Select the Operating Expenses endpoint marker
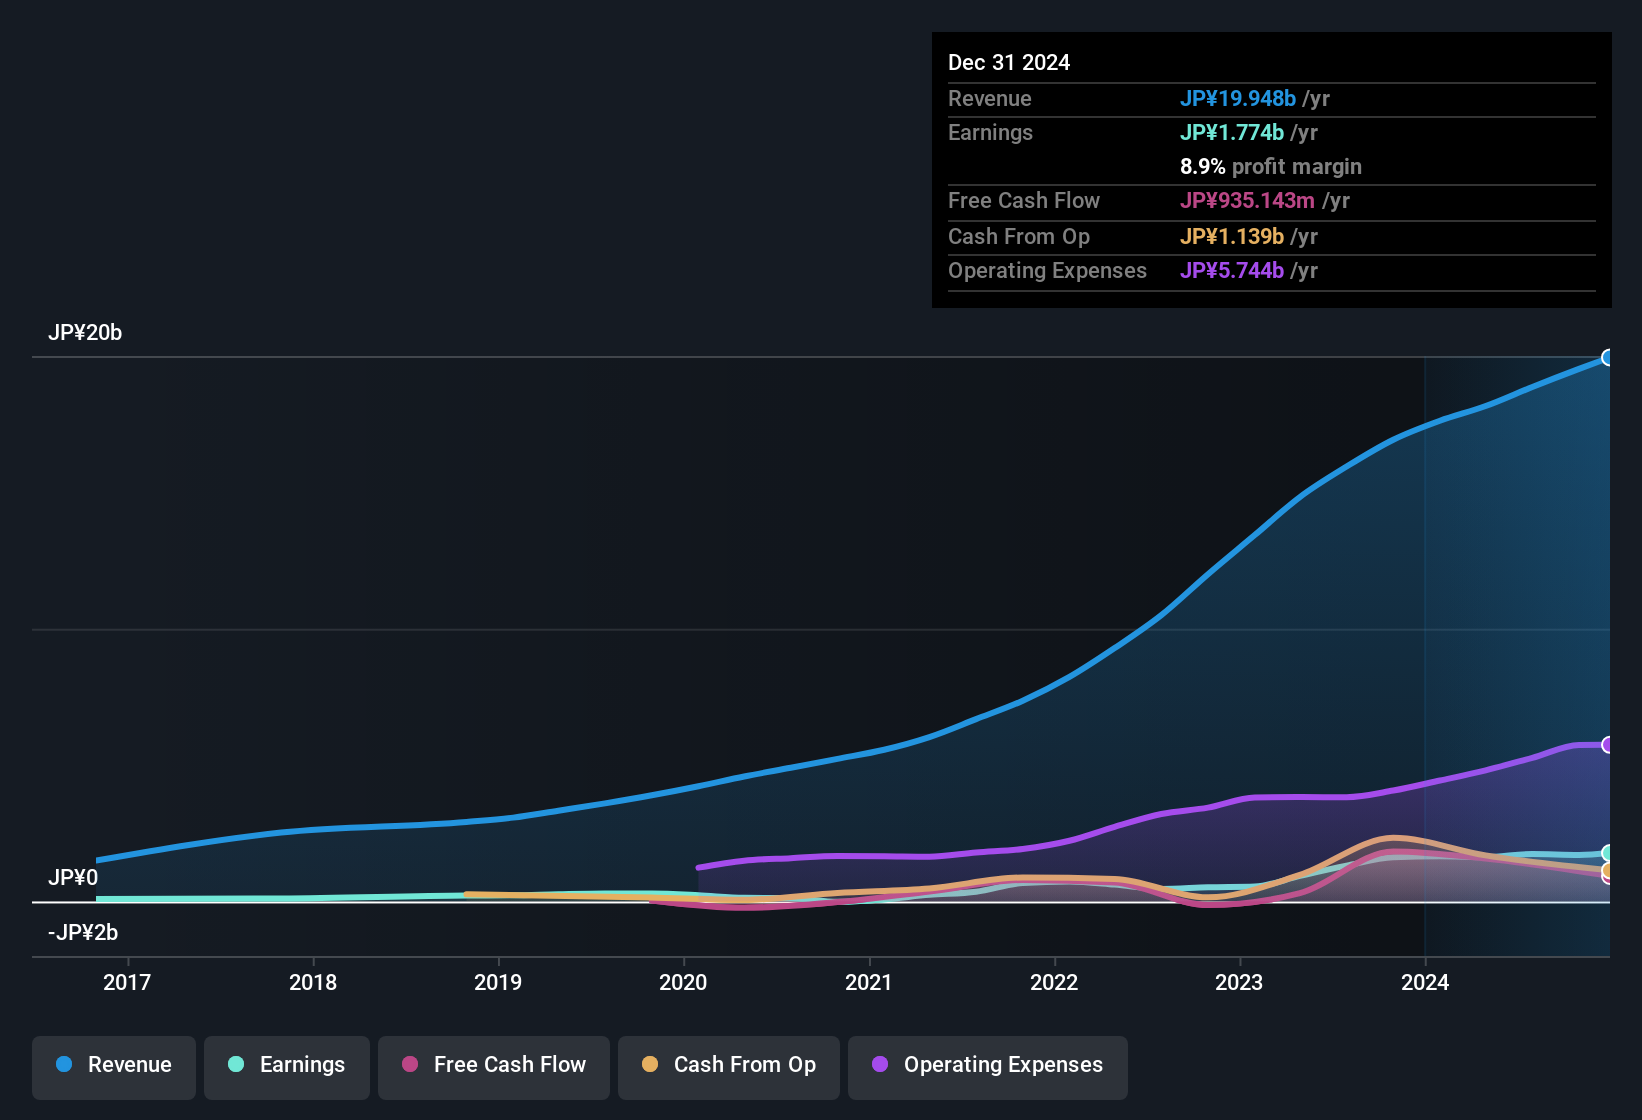The width and height of the screenshot is (1642, 1120). point(1608,745)
